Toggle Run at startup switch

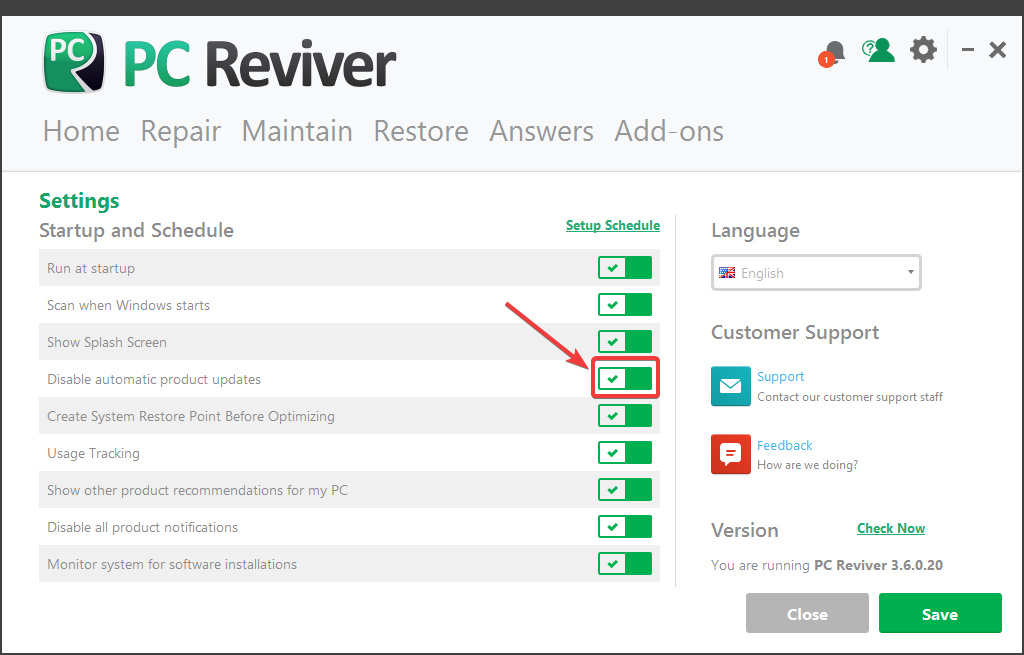(625, 268)
